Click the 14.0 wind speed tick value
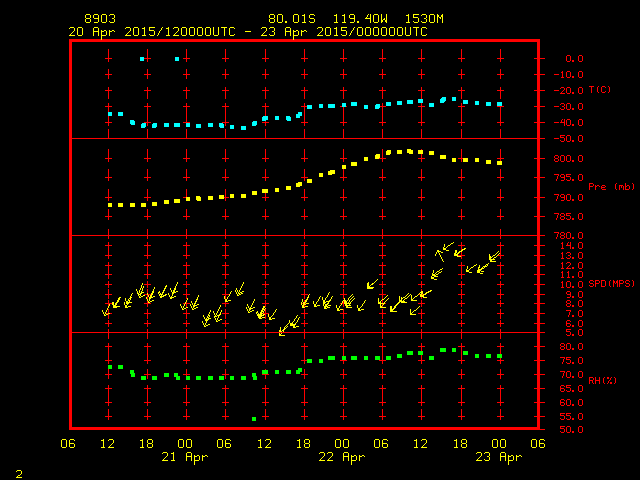 click(571, 246)
